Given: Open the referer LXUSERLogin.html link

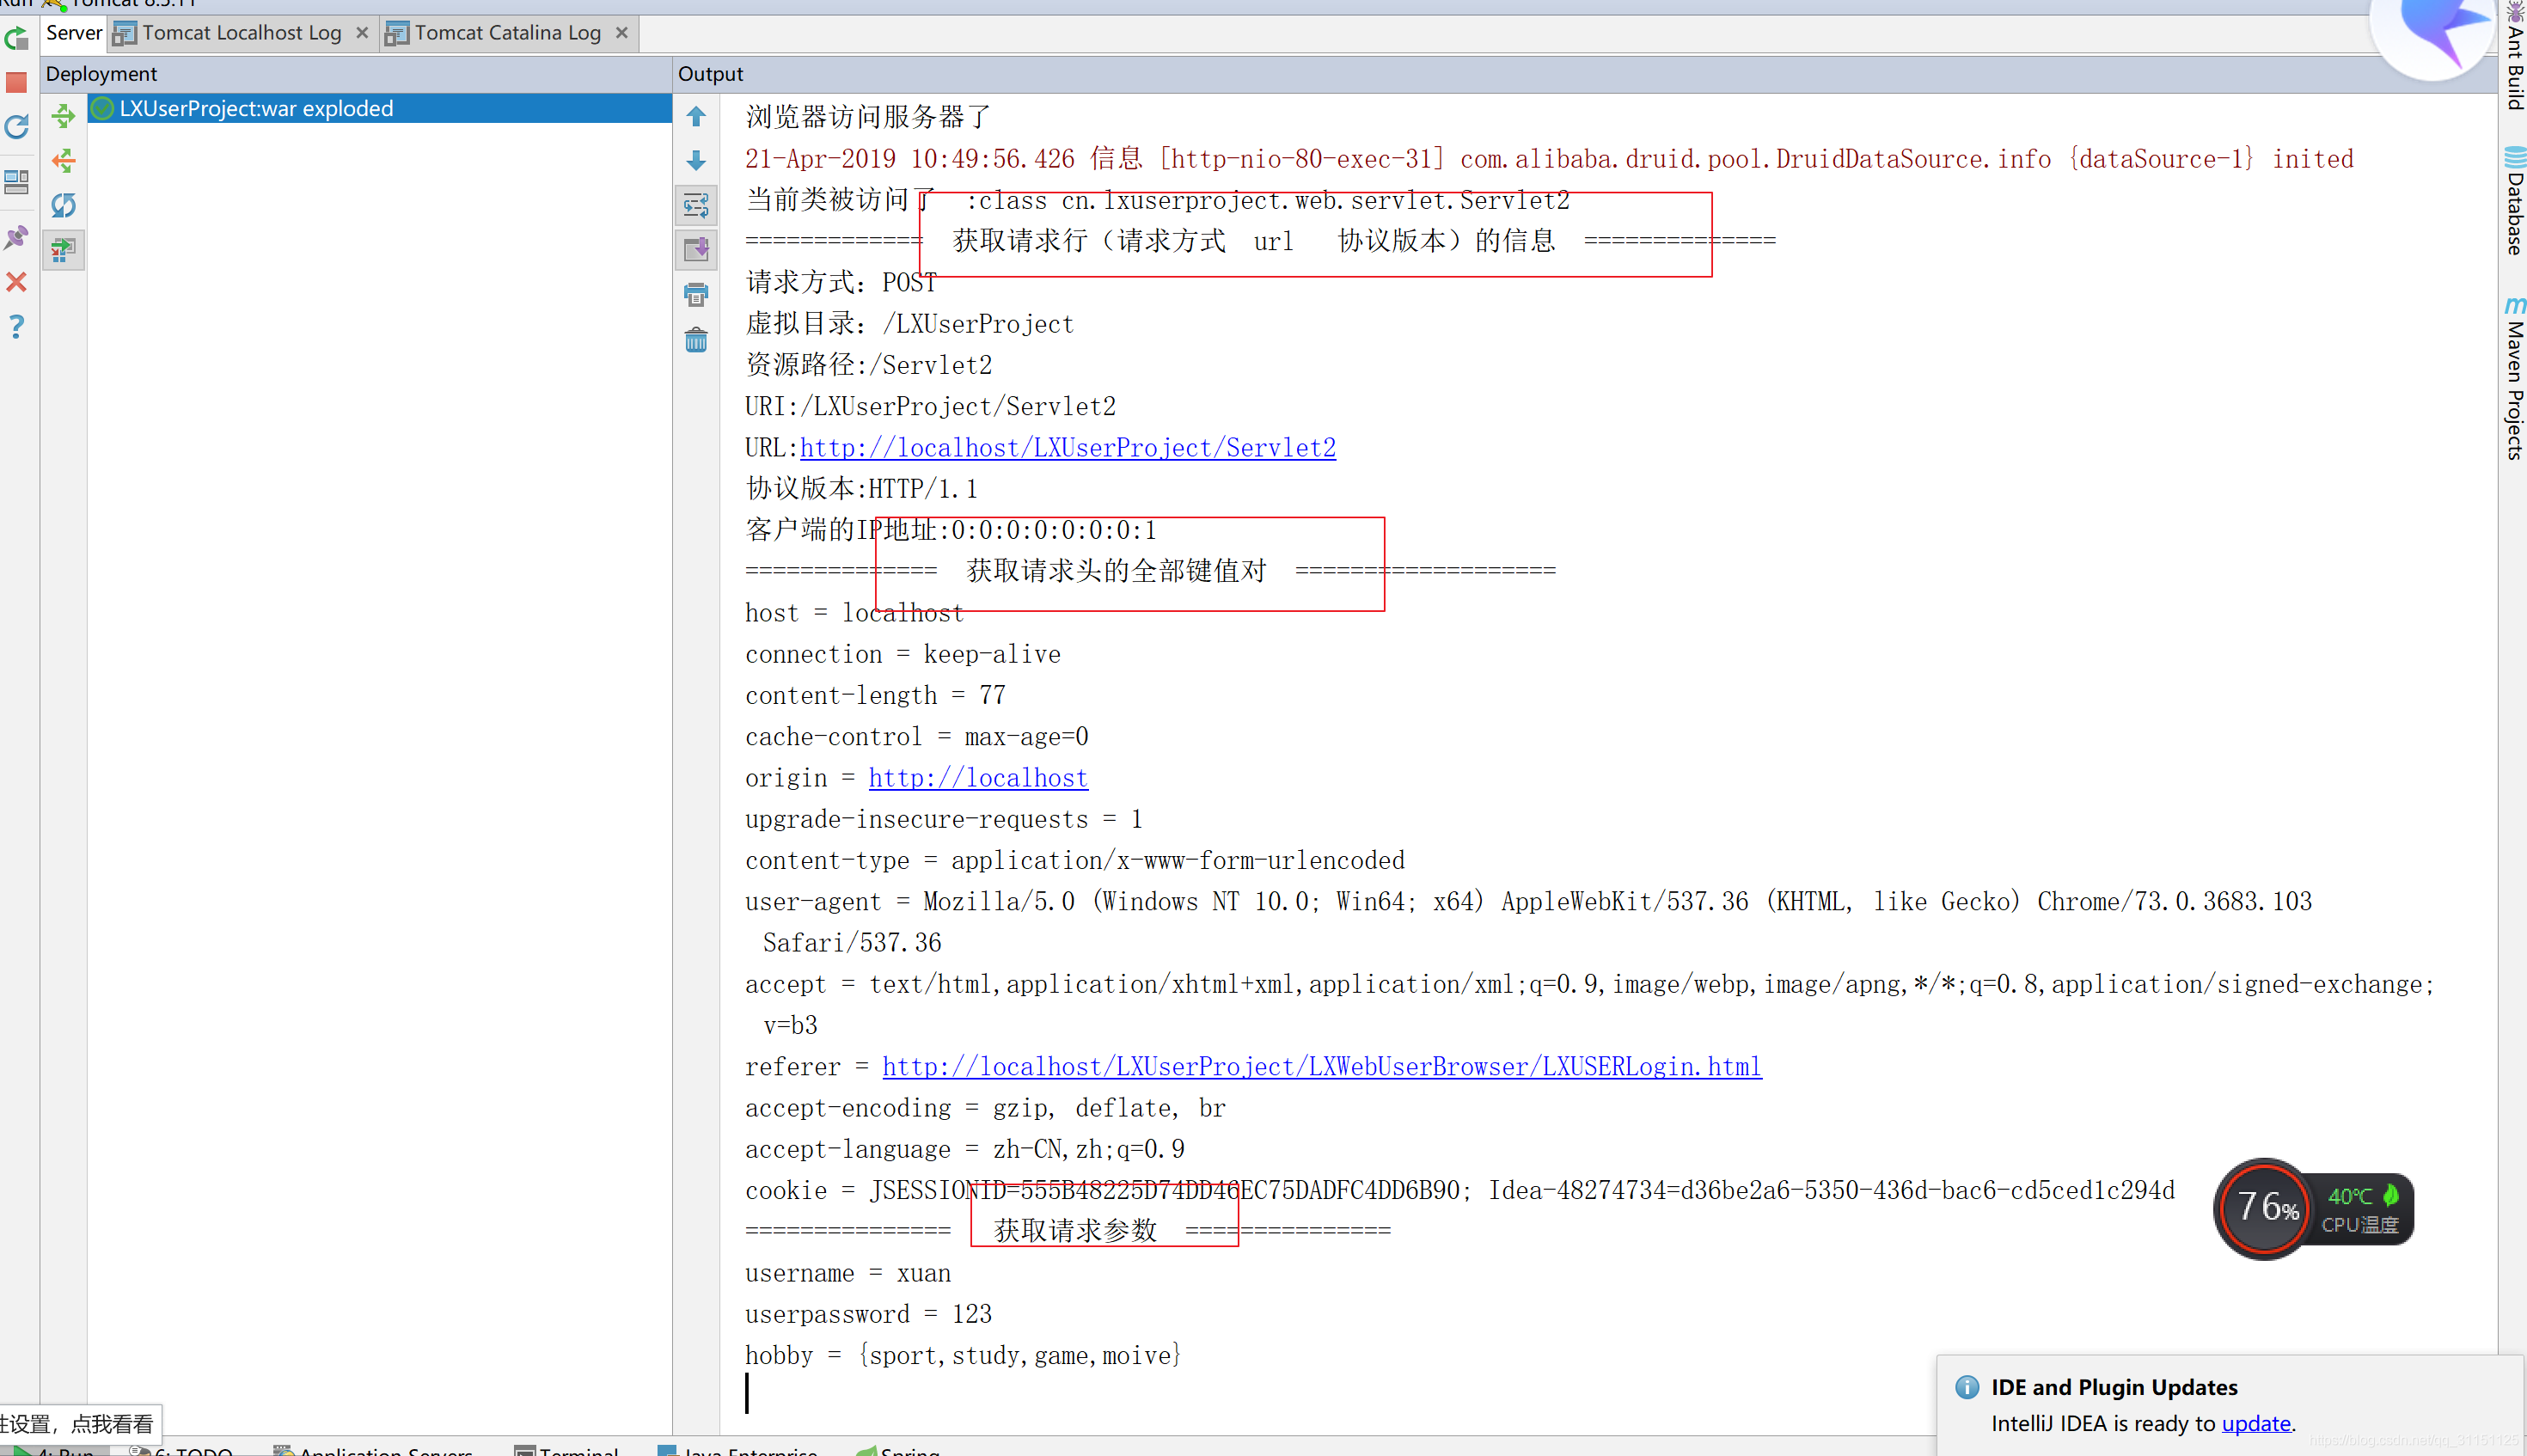Looking at the screenshot, I should coord(1321,1067).
